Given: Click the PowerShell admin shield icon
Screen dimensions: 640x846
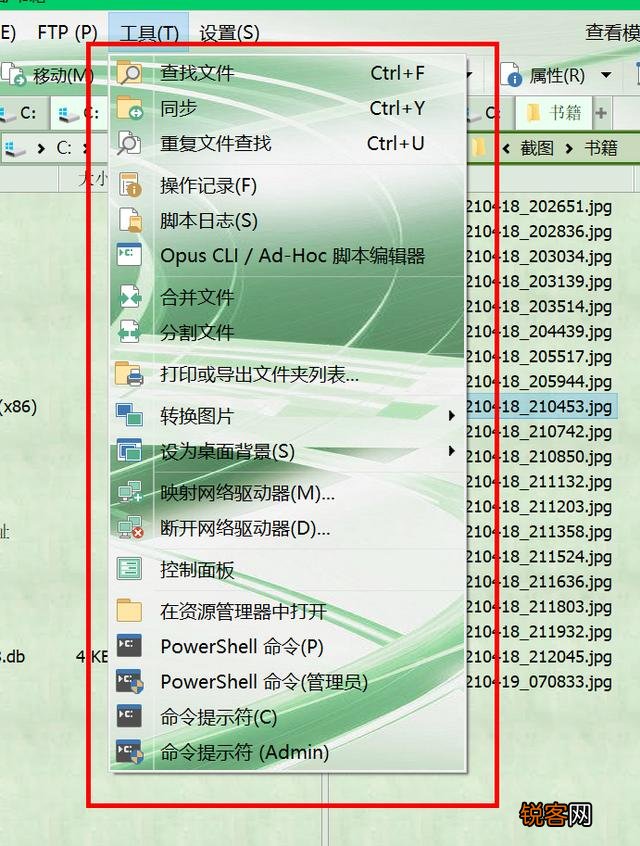Looking at the screenshot, I should point(130,681).
